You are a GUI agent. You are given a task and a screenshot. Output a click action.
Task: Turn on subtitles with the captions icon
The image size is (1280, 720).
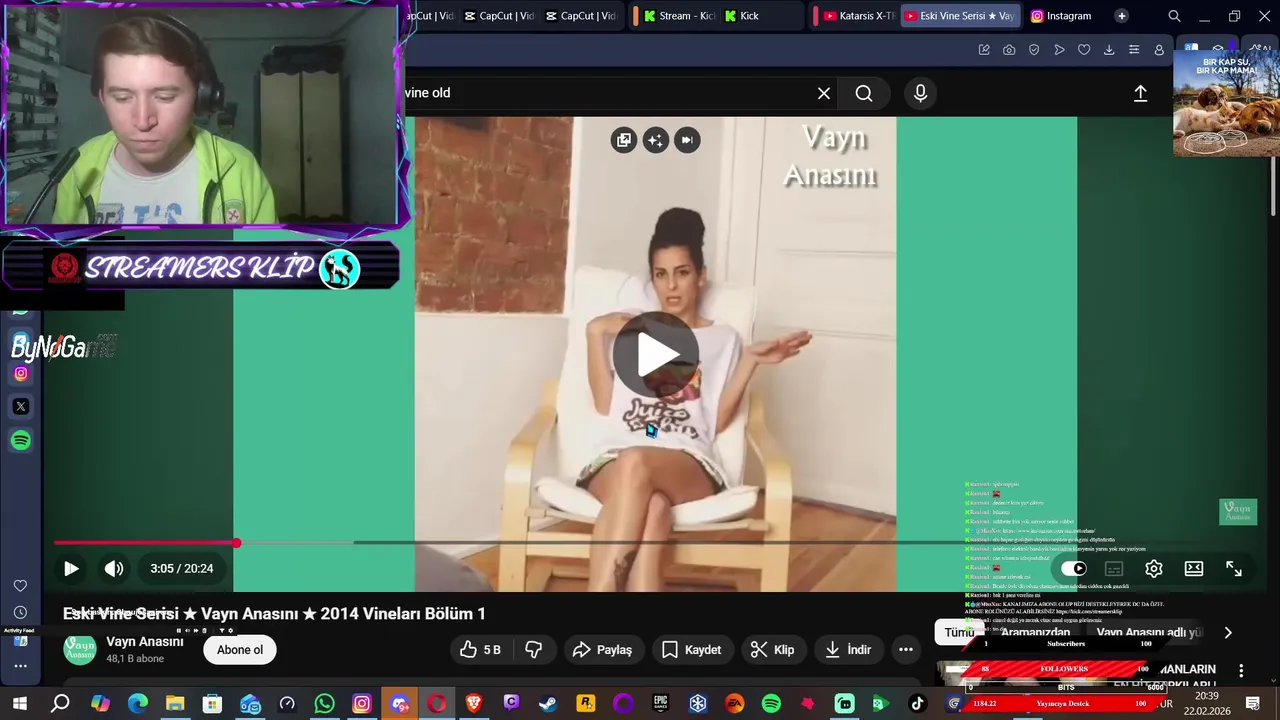point(1114,568)
